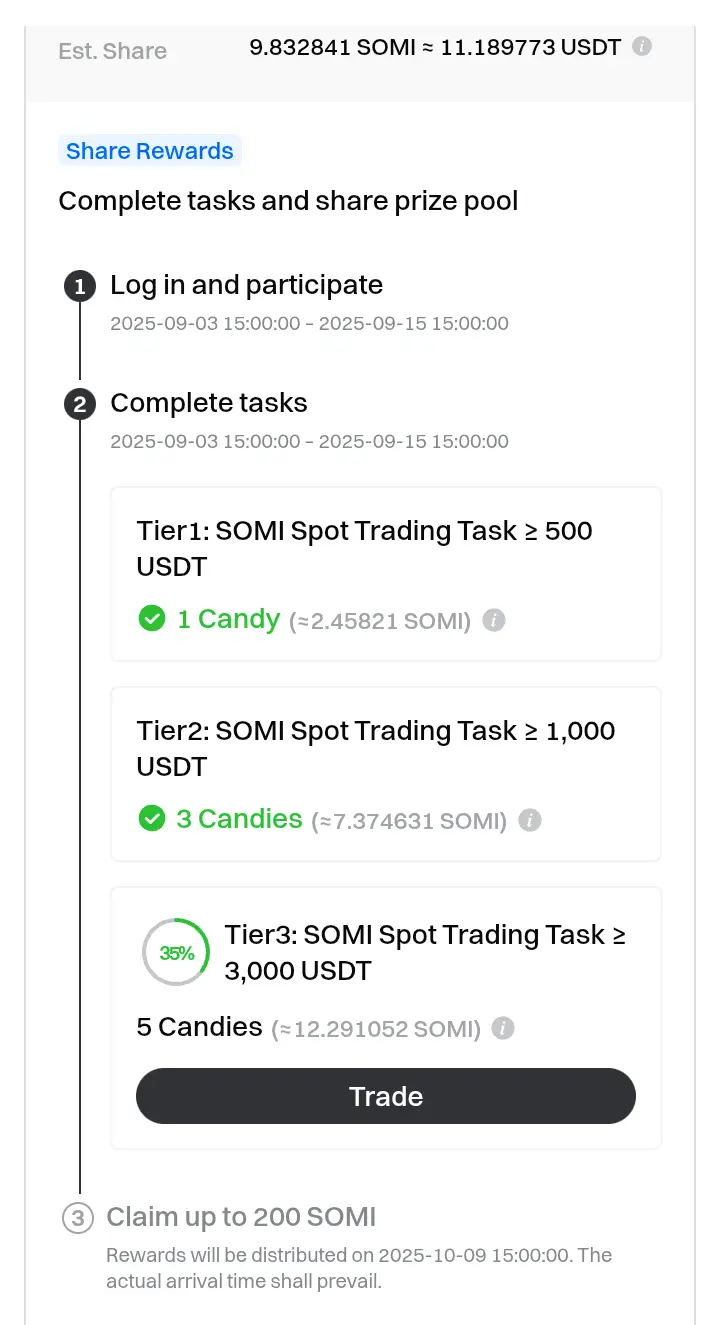Open Tier1 SOMI Spot Trading Task card
The width and height of the screenshot is (720, 1325).
coord(386,574)
